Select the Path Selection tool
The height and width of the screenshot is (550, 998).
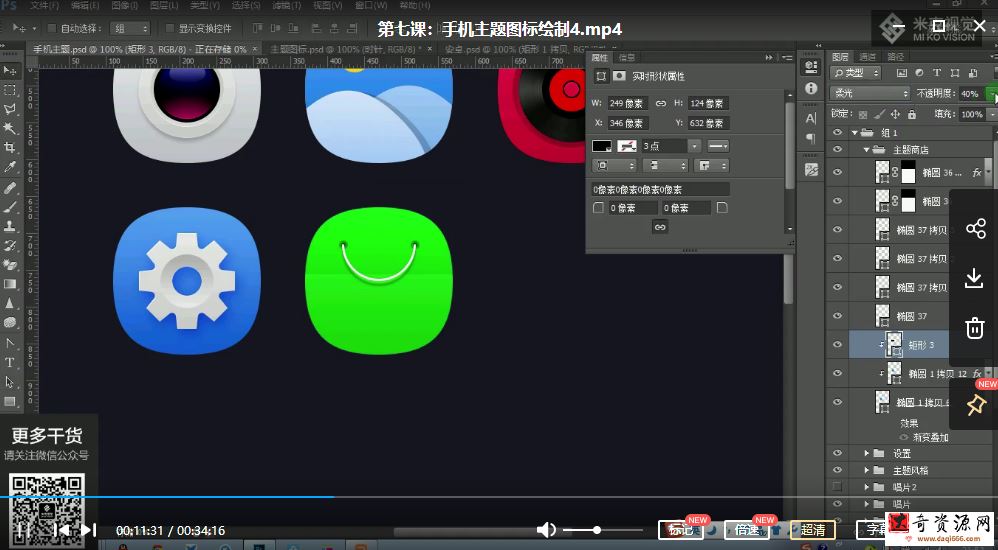(x=10, y=382)
